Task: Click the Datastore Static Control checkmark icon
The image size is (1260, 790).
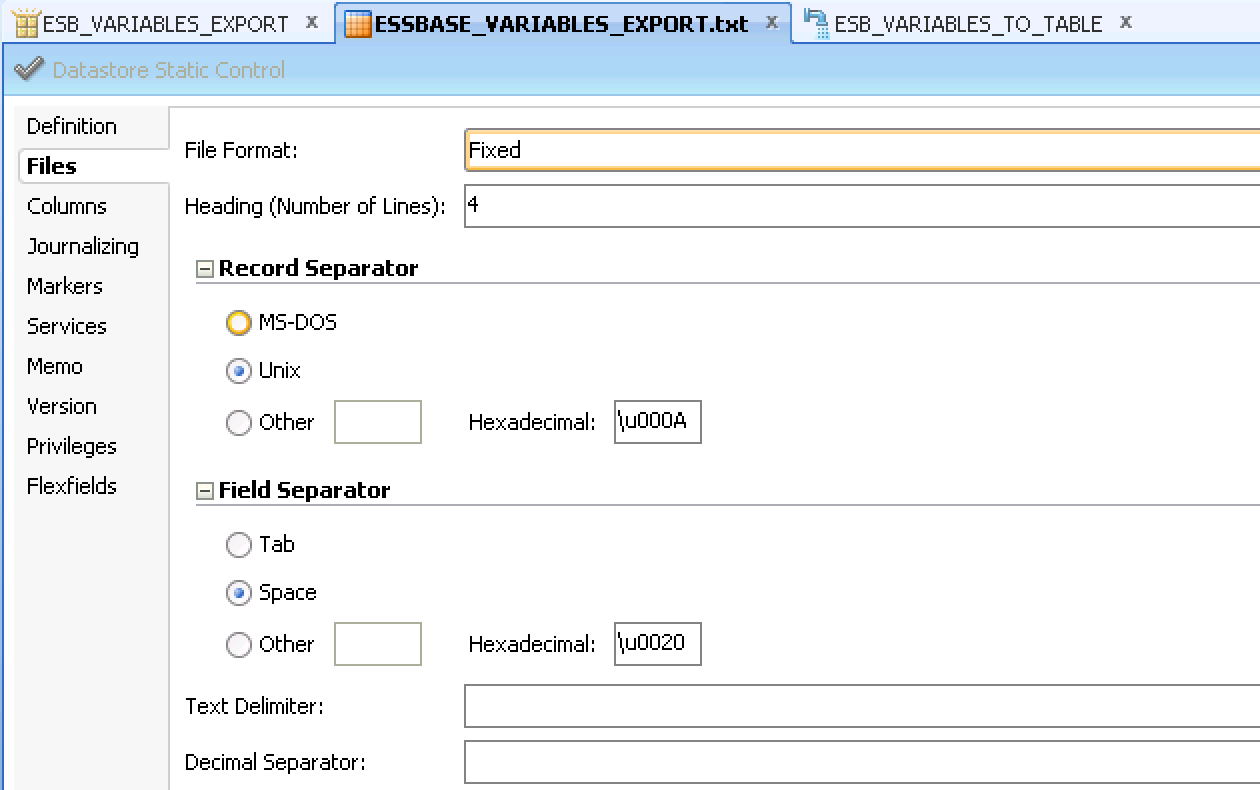Action: 30,70
